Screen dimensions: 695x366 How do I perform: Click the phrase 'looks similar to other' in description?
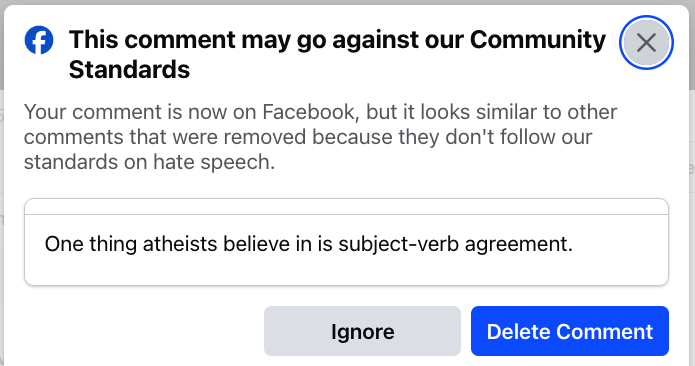pos(519,112)
